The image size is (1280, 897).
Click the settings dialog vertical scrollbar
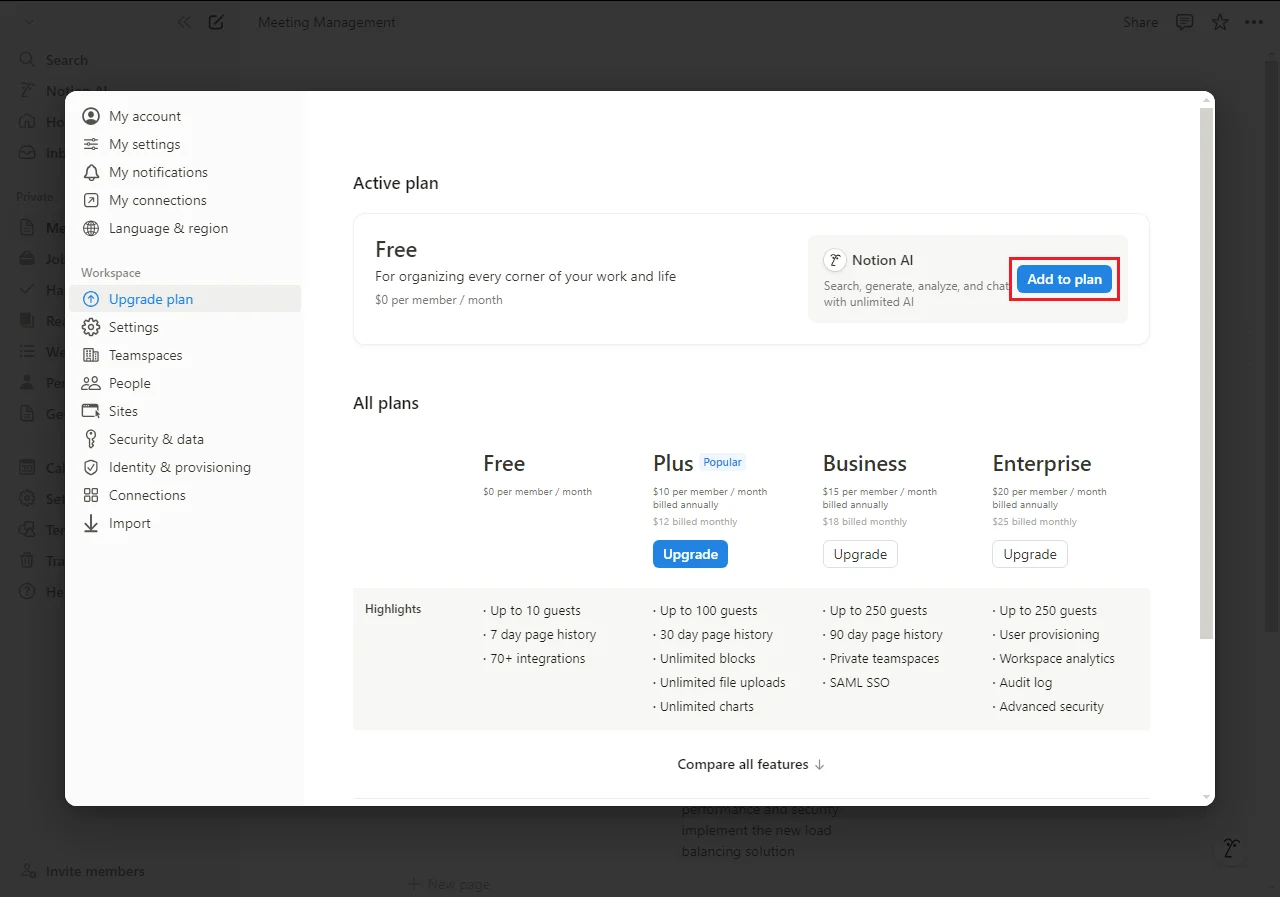click(1206, 372)
